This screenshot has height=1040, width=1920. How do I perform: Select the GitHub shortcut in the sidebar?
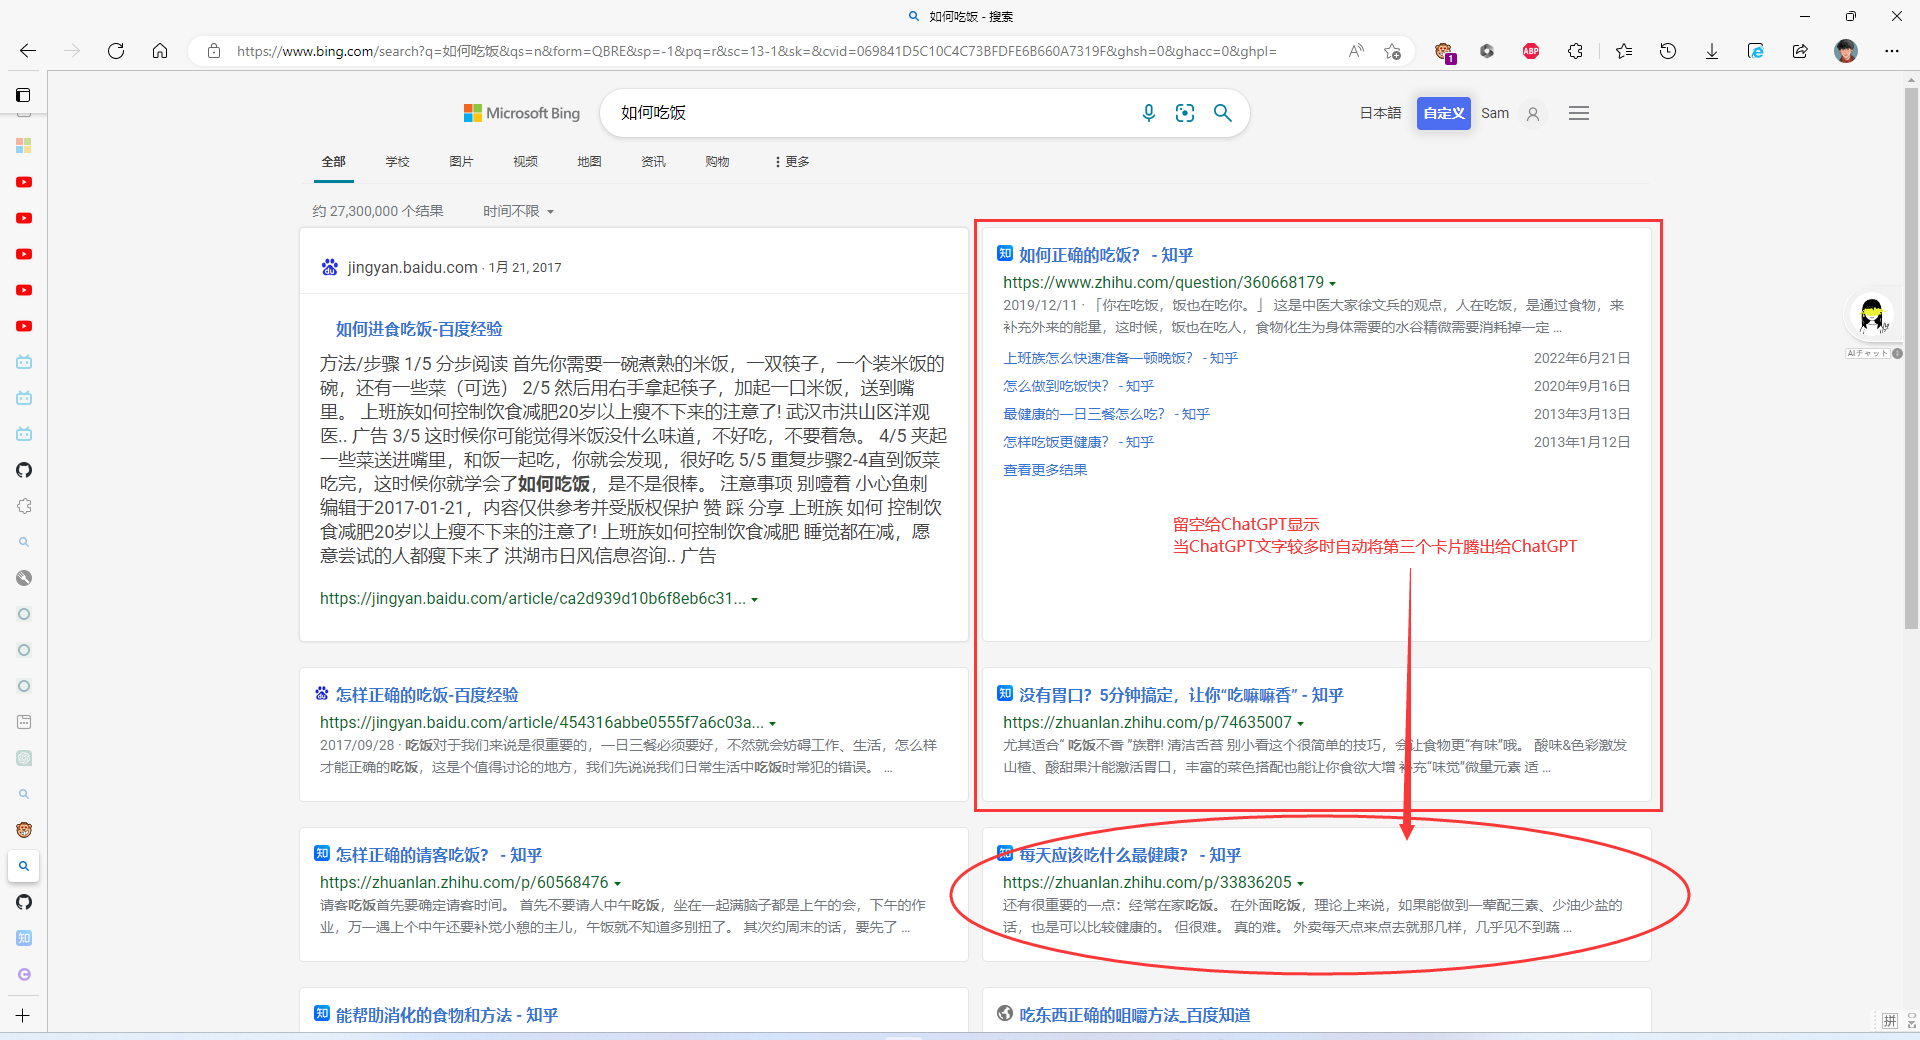23,470
